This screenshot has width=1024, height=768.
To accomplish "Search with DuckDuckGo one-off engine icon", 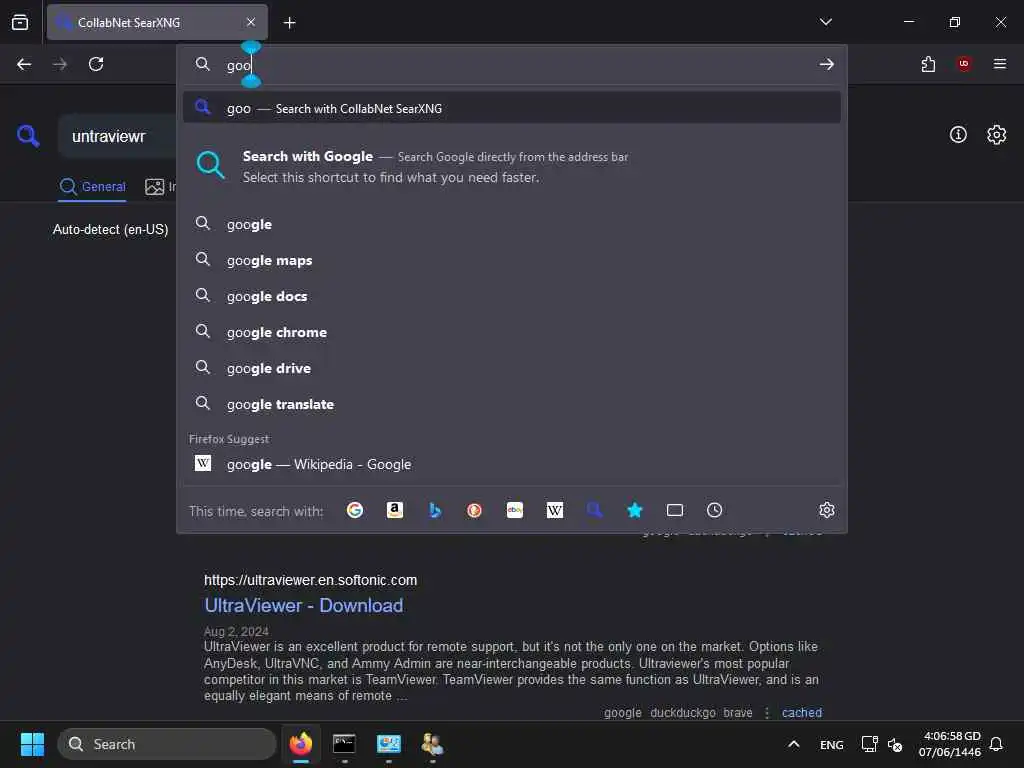I will coord(474,510).
